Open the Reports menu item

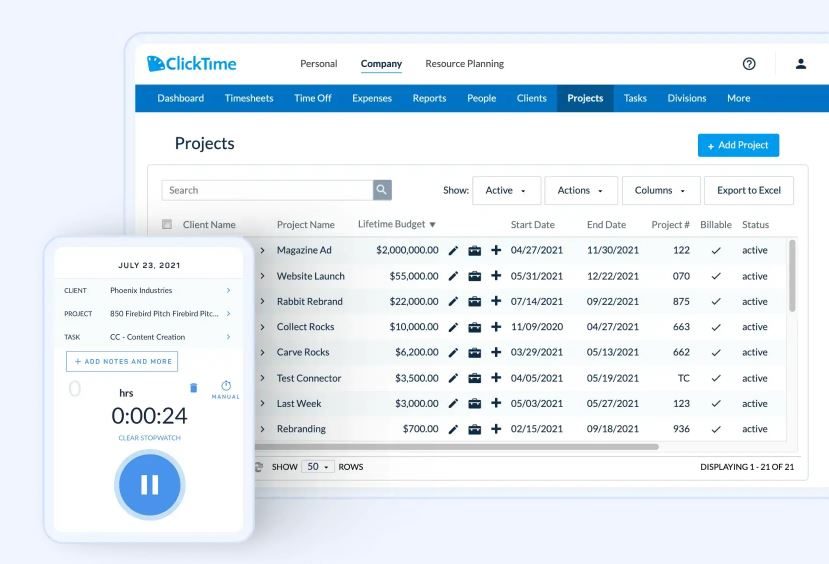[x=429, y=98]
